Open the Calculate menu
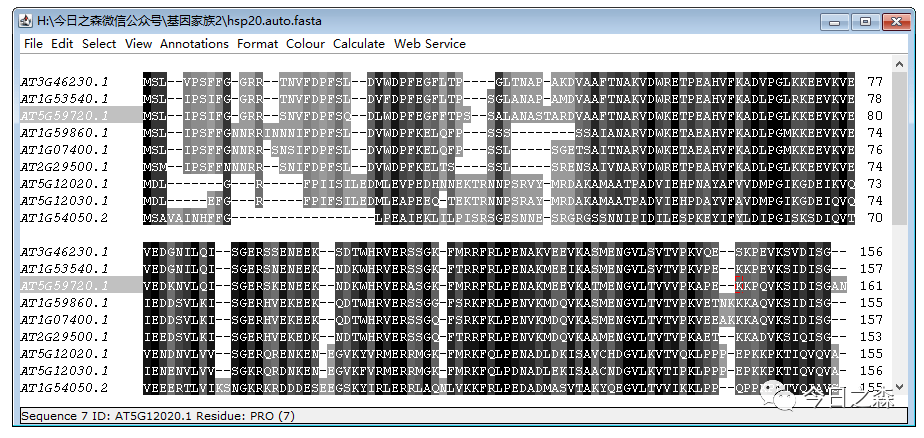 click(x=358, y=44)
